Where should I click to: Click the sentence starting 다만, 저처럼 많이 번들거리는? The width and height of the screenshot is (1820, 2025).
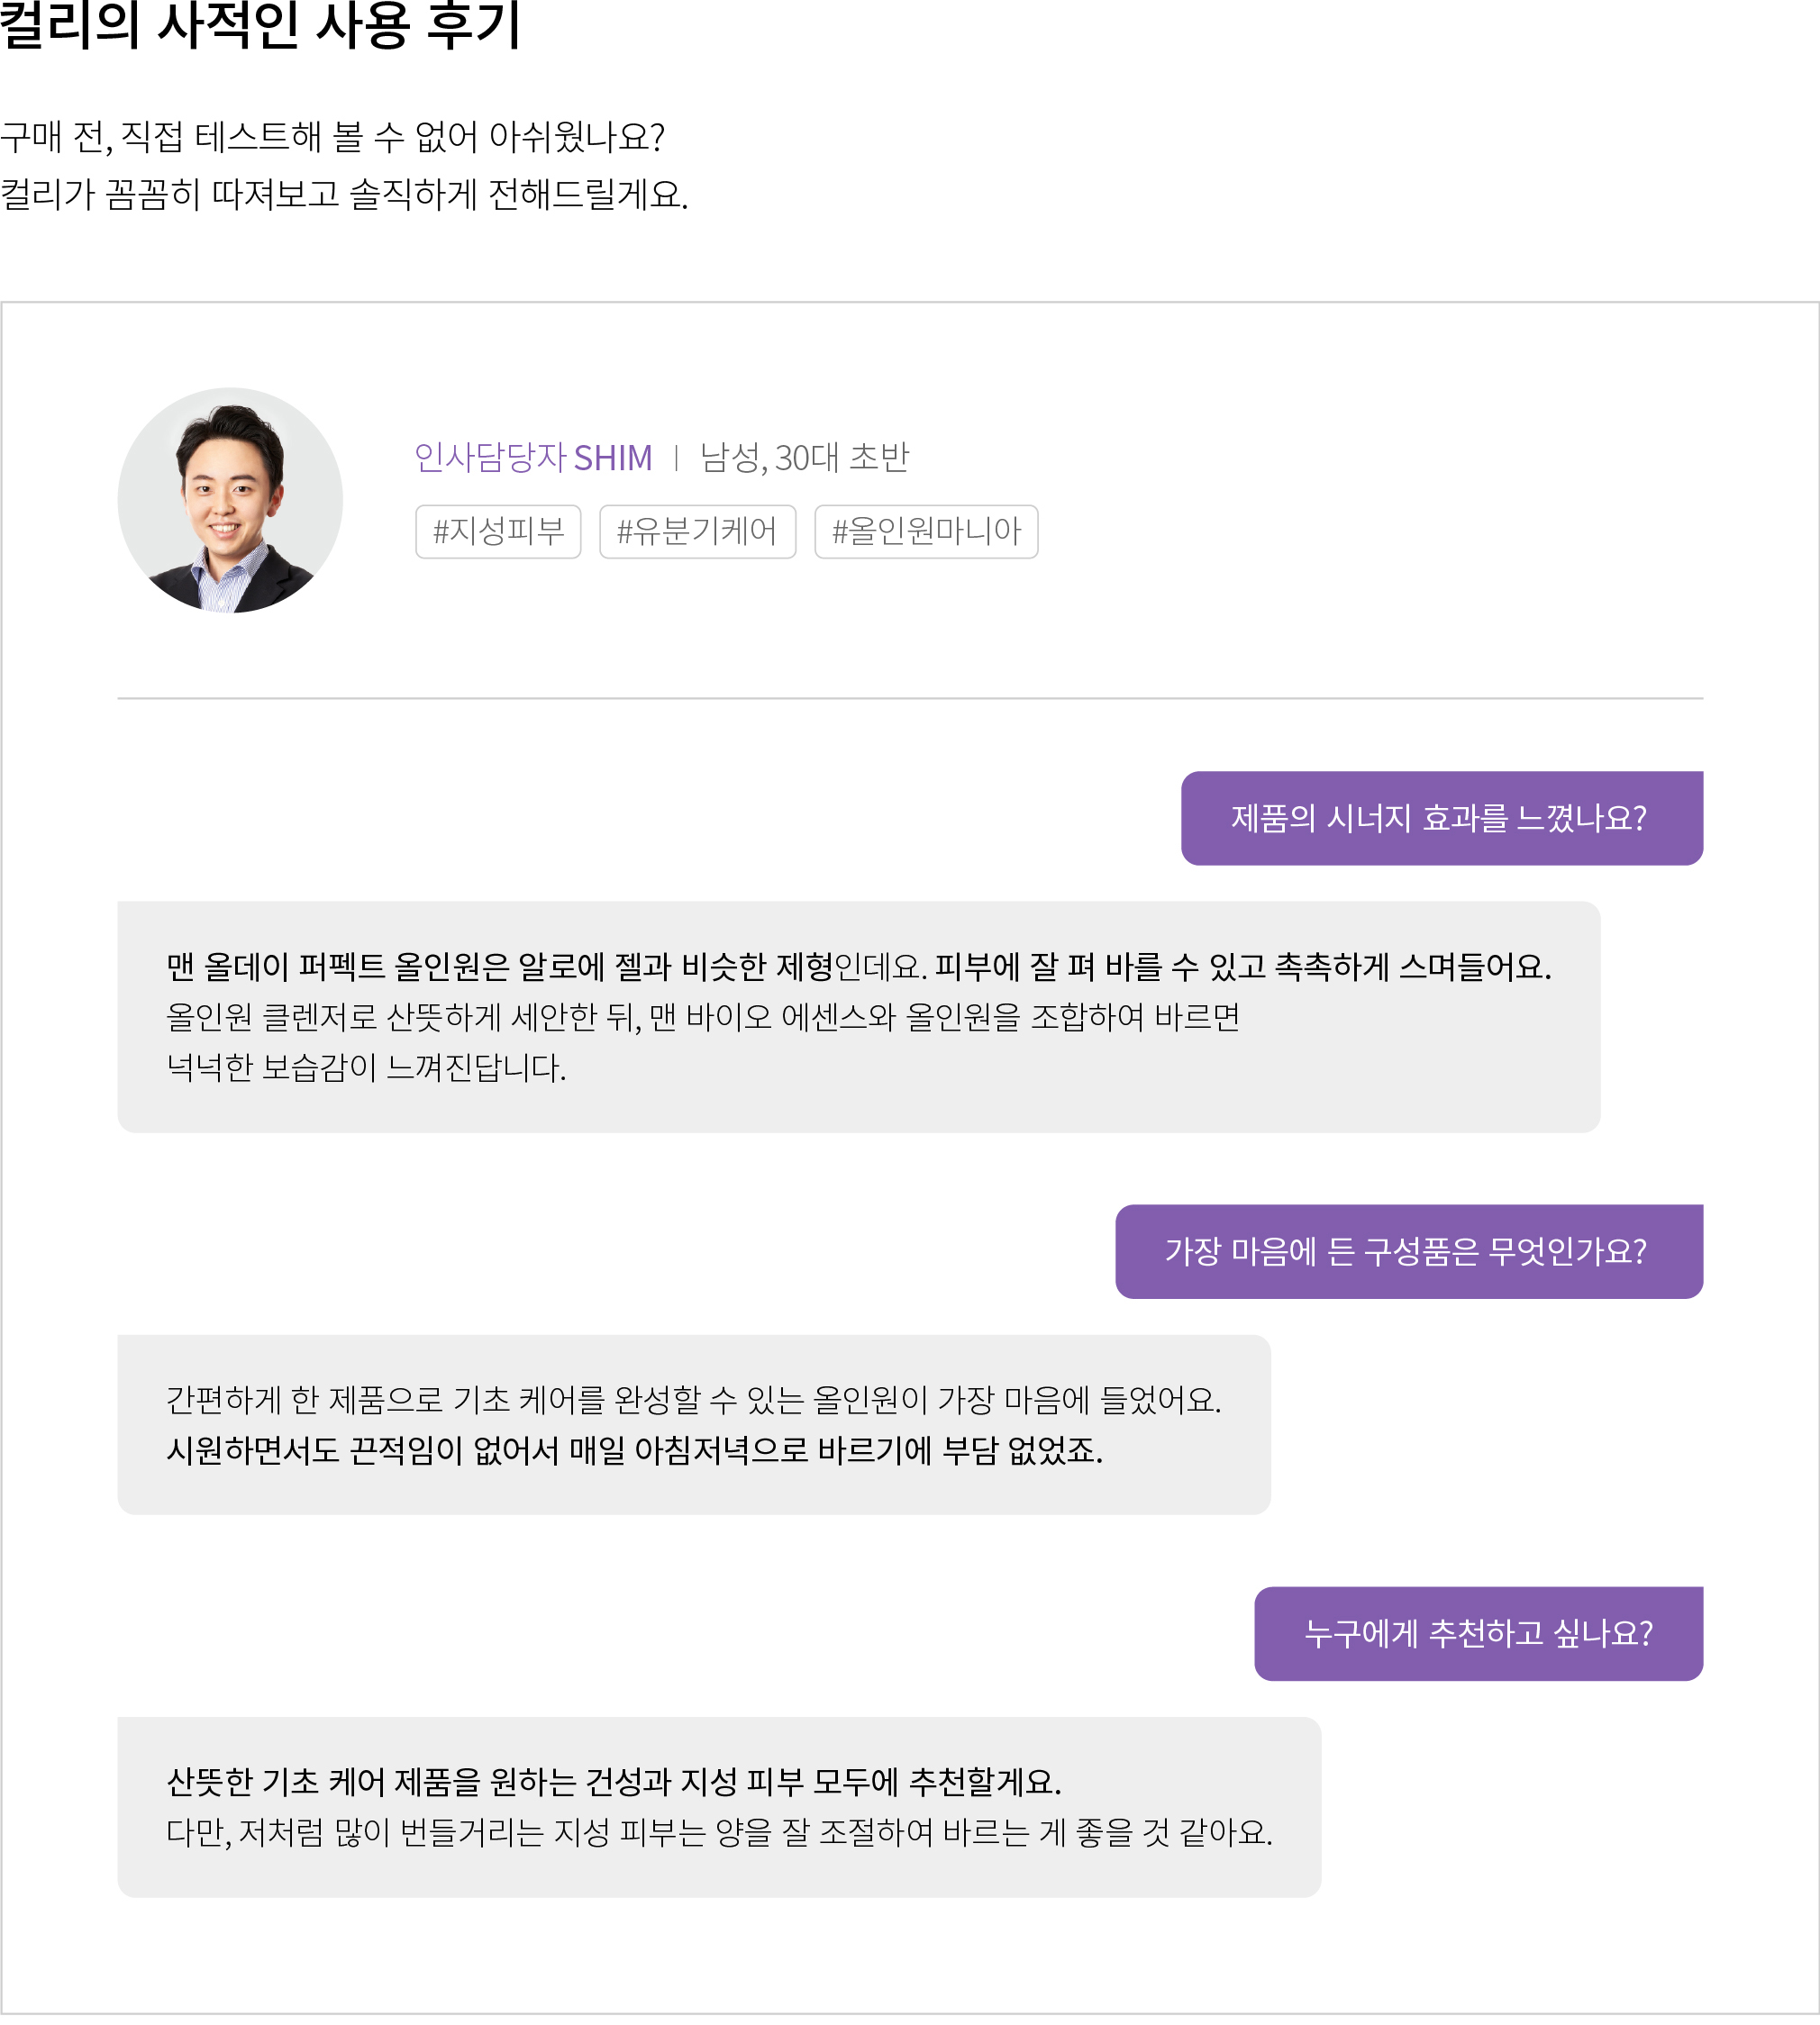720,1832
